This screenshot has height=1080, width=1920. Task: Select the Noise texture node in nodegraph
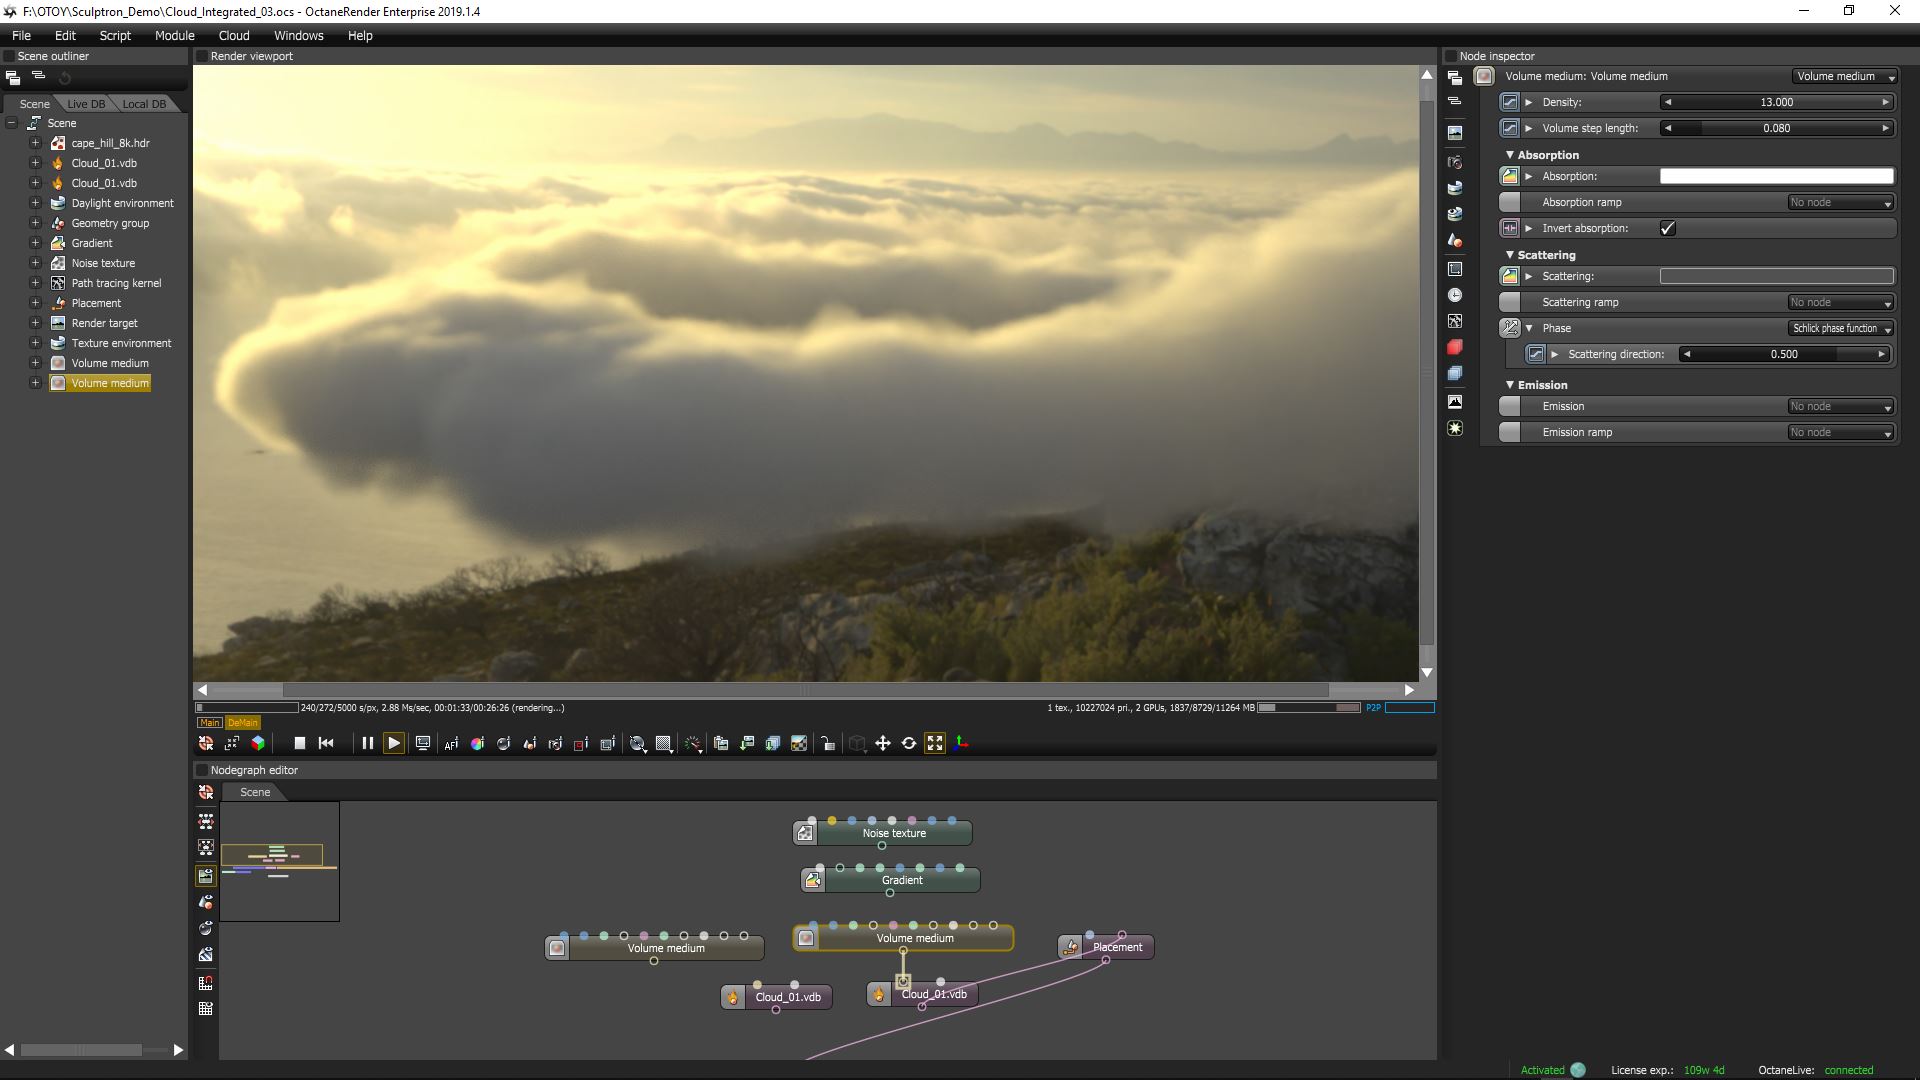pyautogui.click(x=893, y=833)
